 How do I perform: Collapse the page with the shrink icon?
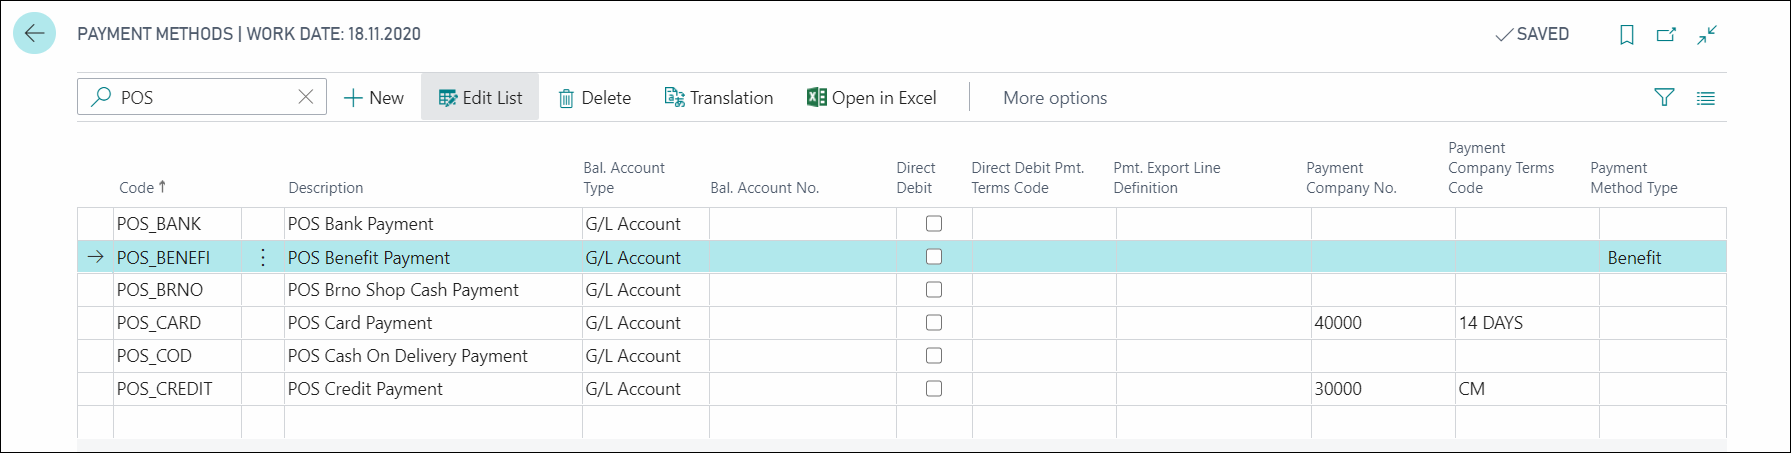tap(1707, 35)
